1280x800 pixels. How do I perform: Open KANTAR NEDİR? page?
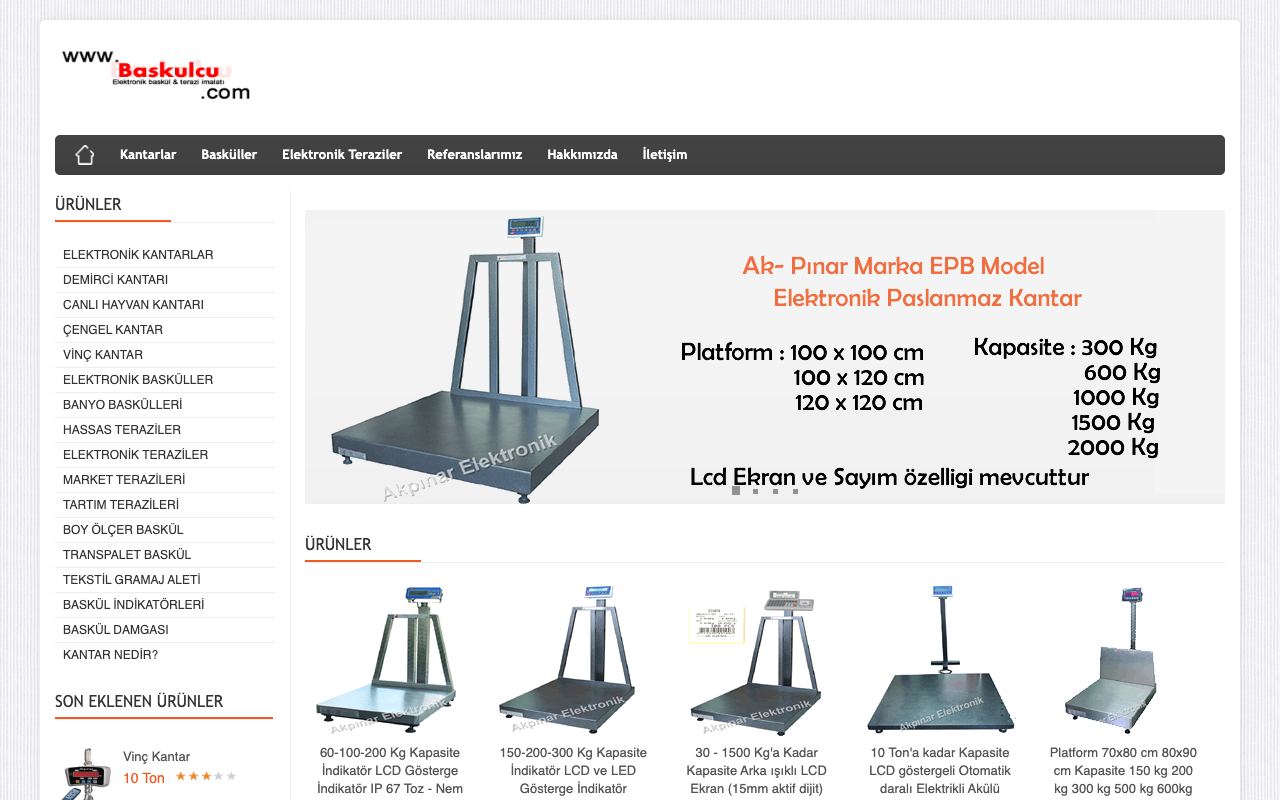(x=110, y=655)
